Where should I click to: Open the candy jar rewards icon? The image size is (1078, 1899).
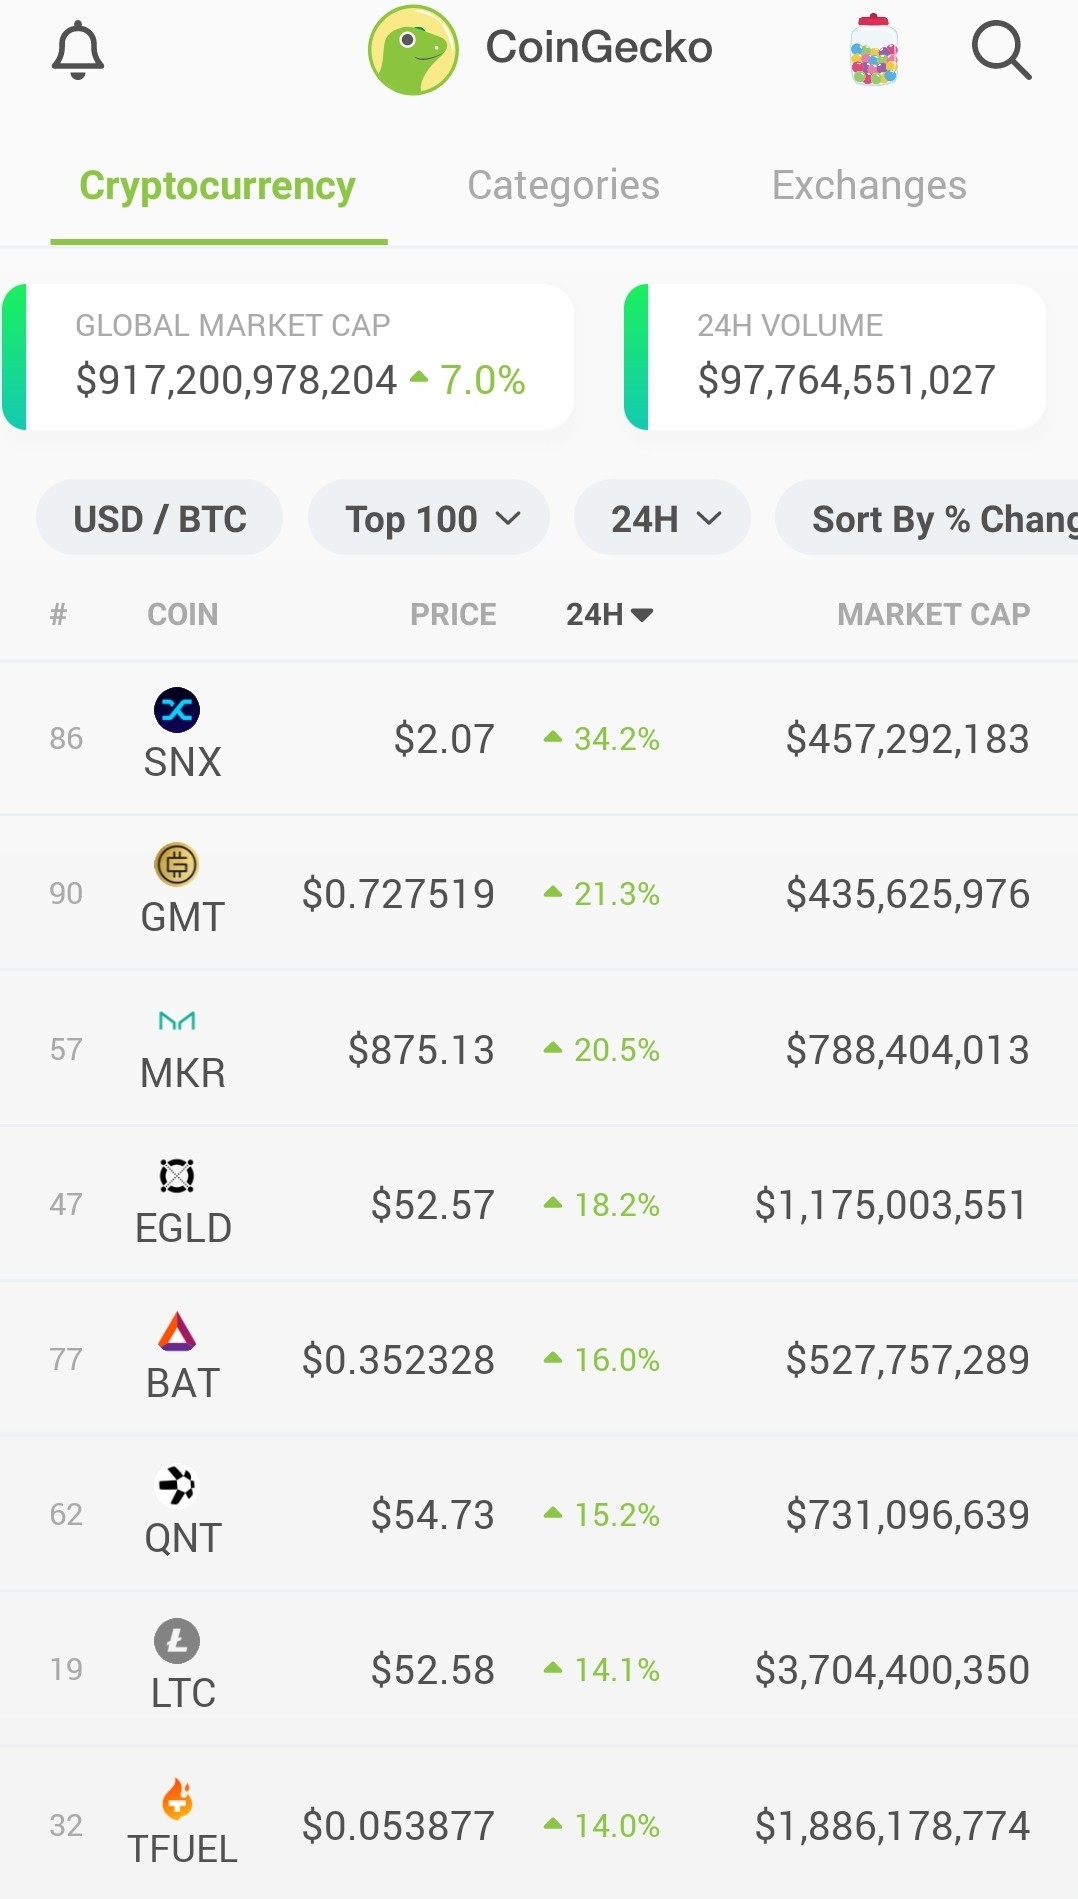[874, 50]
